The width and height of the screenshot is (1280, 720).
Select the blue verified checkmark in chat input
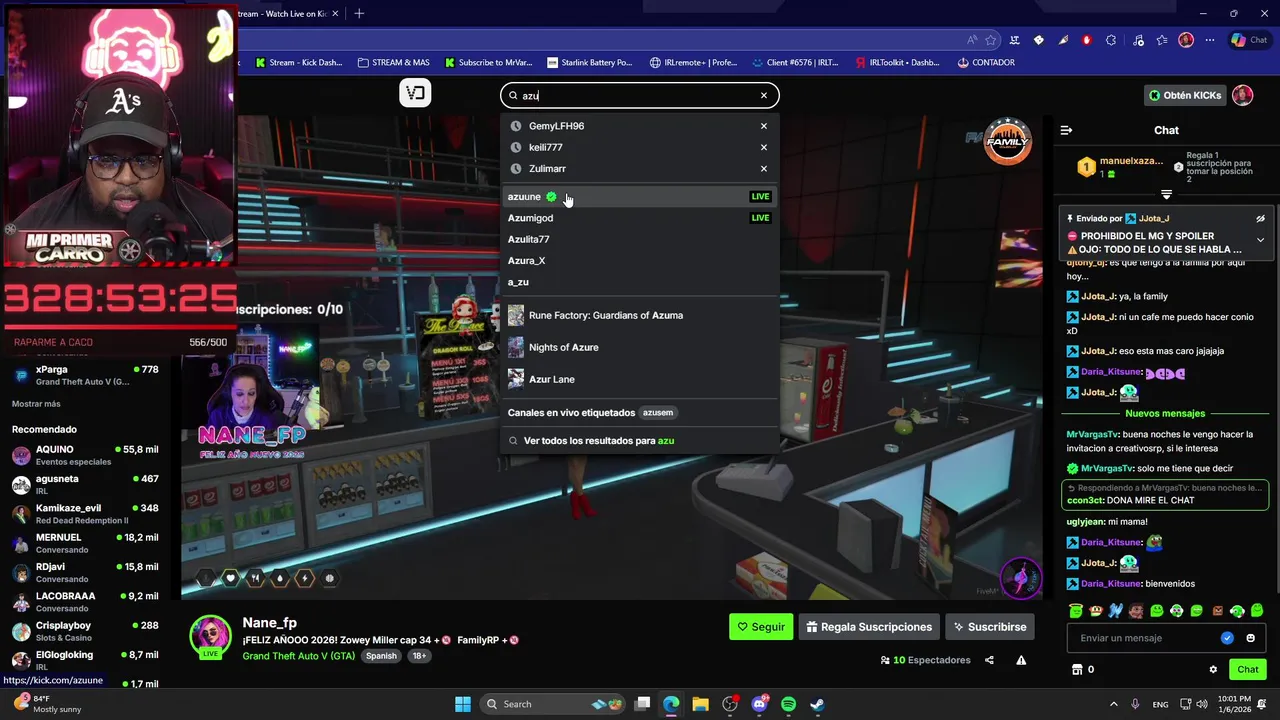(x=1227, y=638)
